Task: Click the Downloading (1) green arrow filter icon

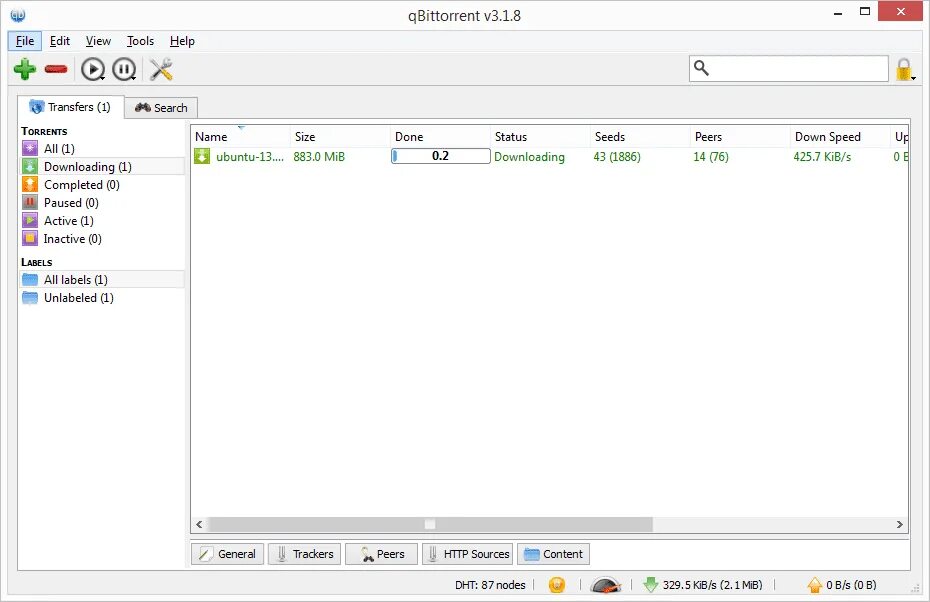Action: coord(30,167)
